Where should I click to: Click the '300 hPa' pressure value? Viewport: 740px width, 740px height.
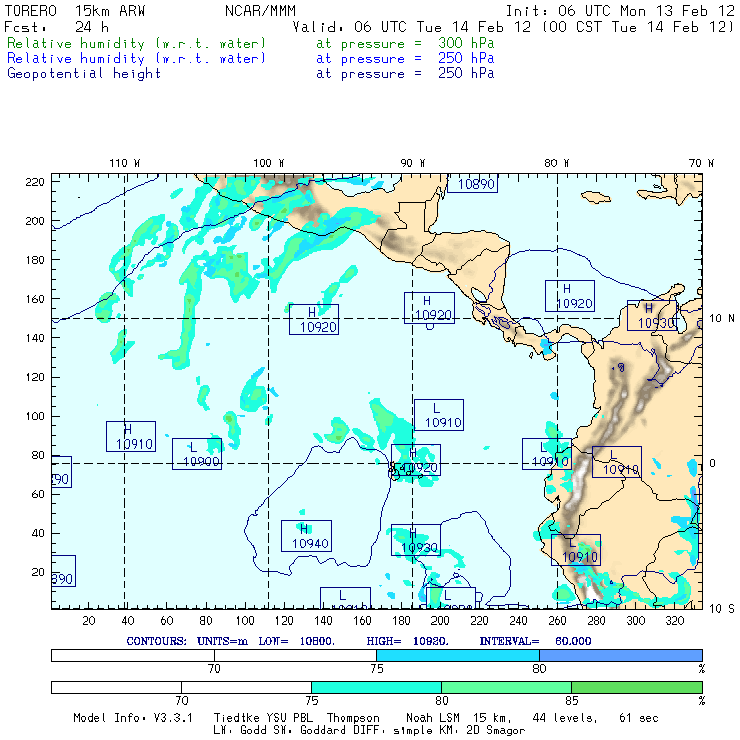tap(466, 43)
